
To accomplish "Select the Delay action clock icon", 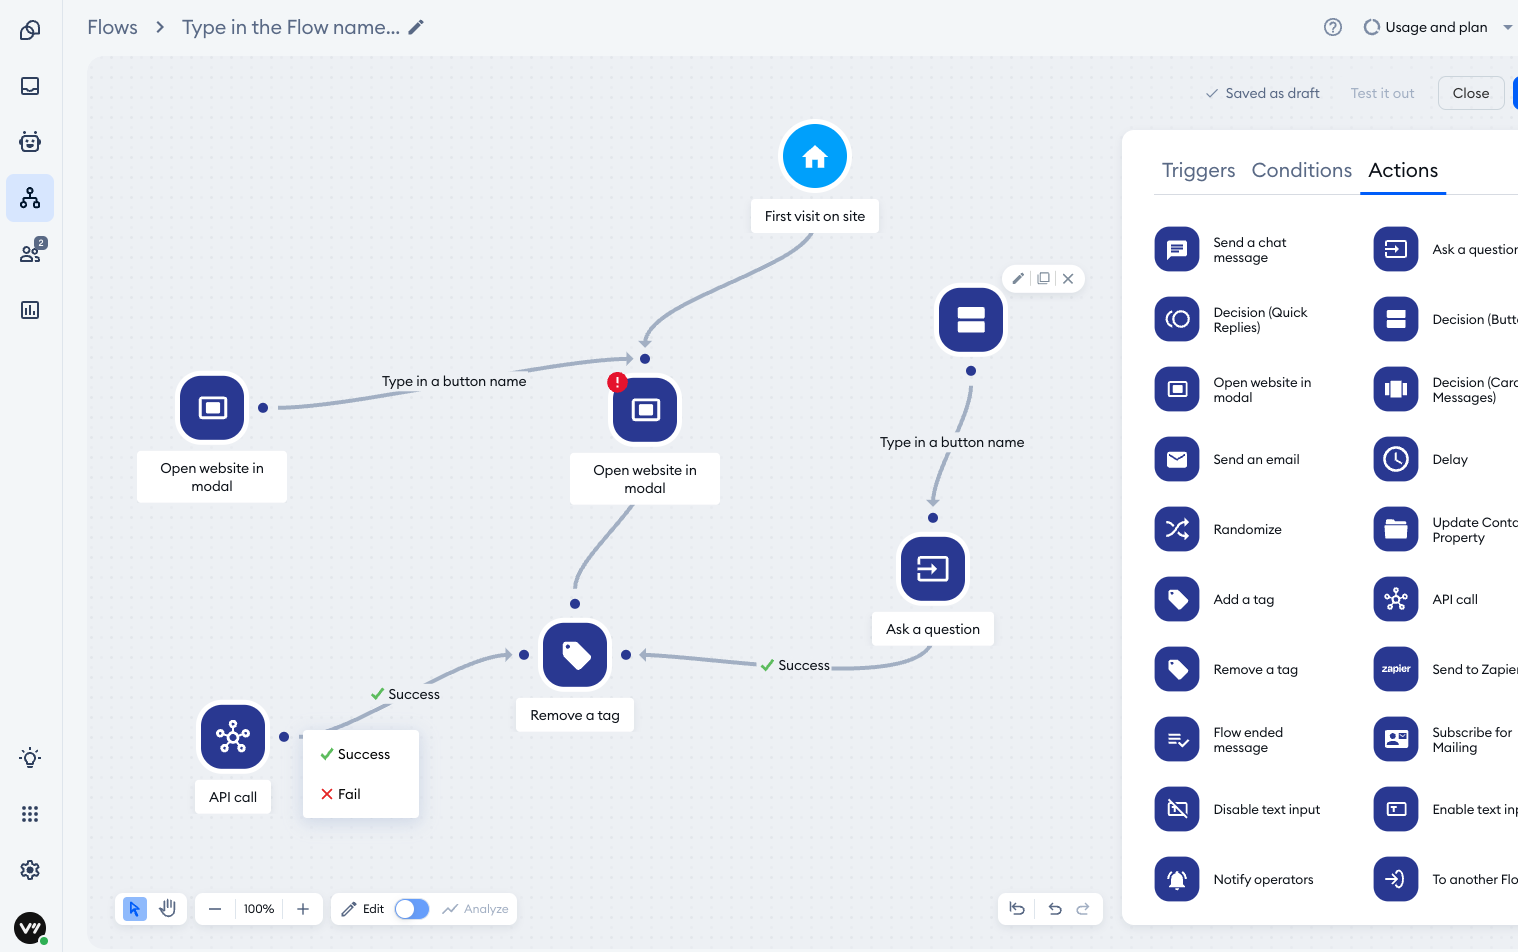I will pyautogui.click(x=1396, y=460).
